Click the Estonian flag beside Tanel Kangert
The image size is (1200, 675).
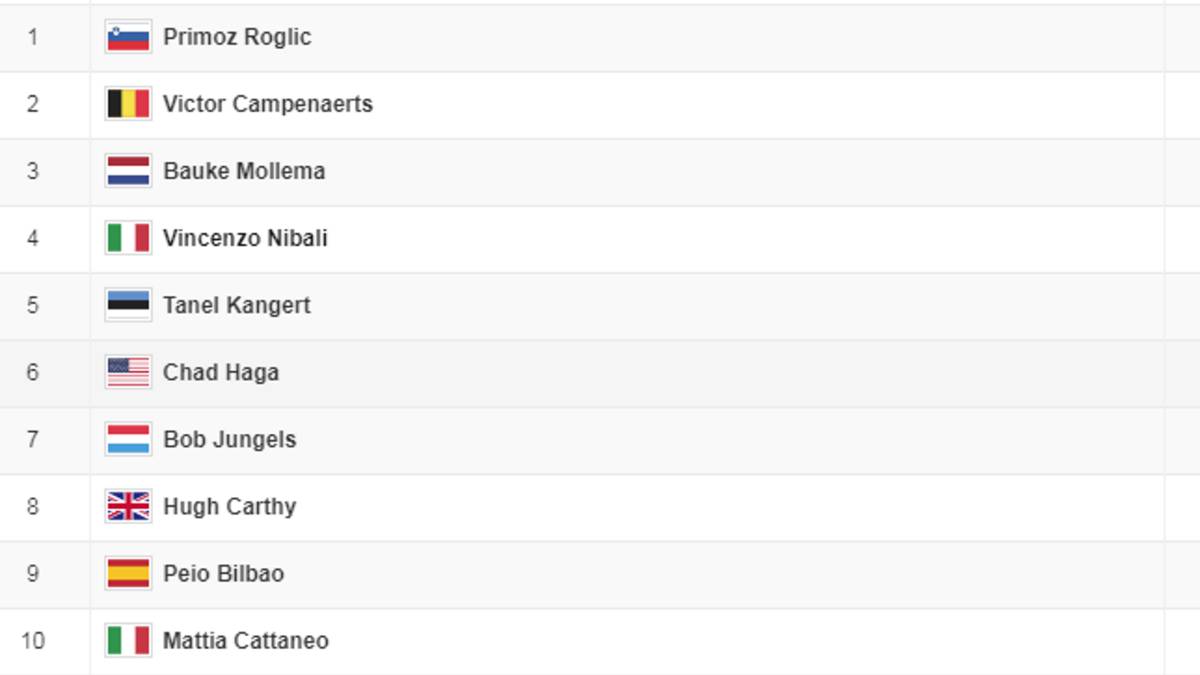pyautogui.click(x=128, y=305)
